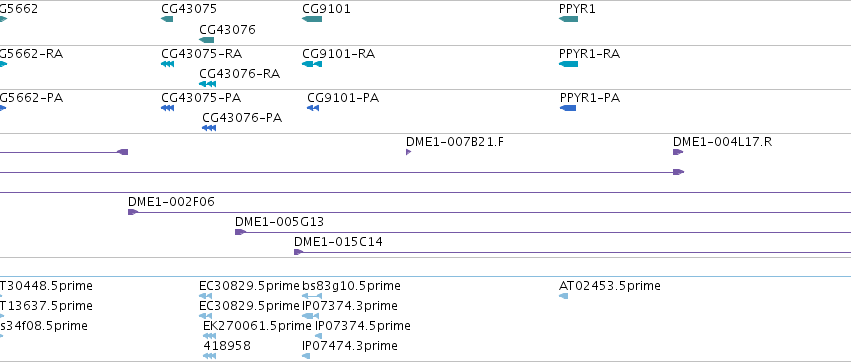Click the CG9101 gene glyph

tap(312, 19)
